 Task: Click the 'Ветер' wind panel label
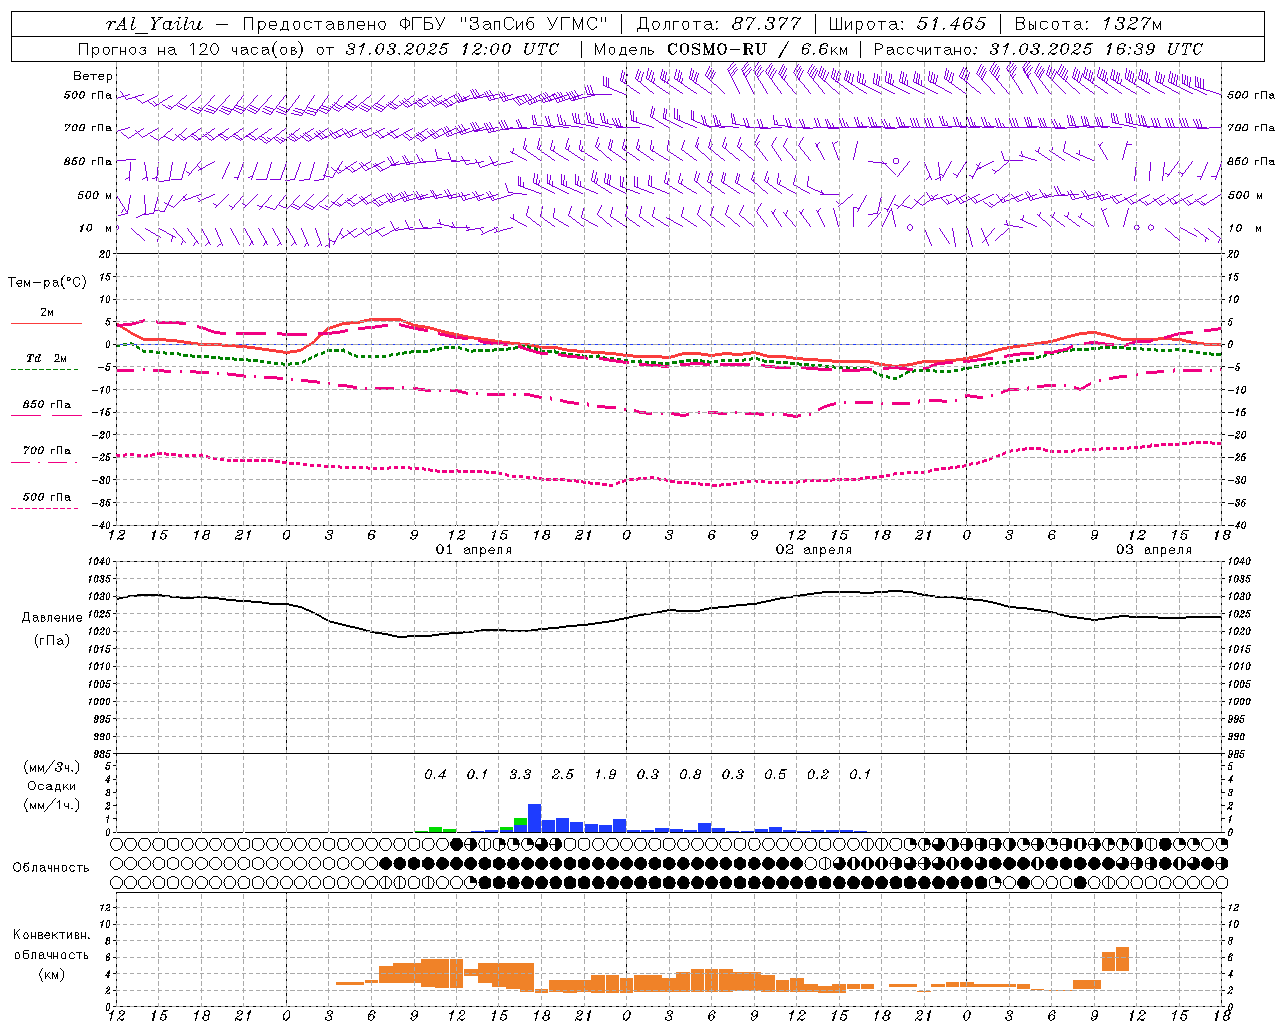pyautogui.click(x=93, y=76)
